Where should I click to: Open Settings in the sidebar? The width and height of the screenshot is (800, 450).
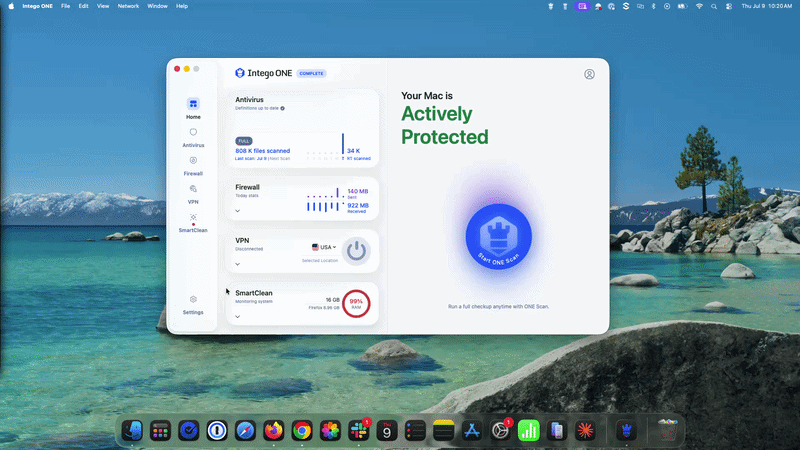(x=193, y=305)
